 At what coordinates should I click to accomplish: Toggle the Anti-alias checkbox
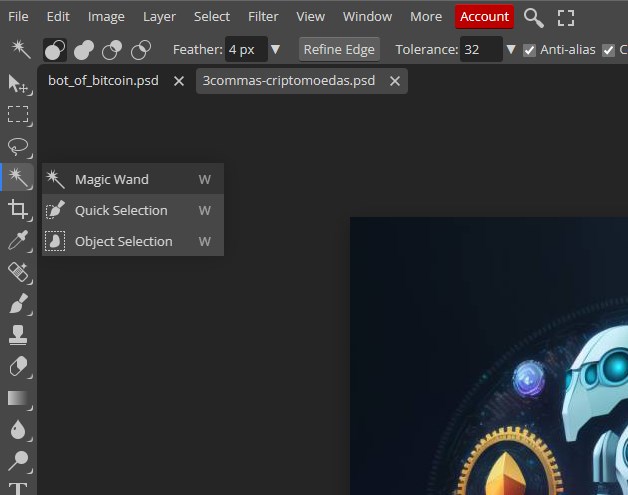[x=529, y=50]
